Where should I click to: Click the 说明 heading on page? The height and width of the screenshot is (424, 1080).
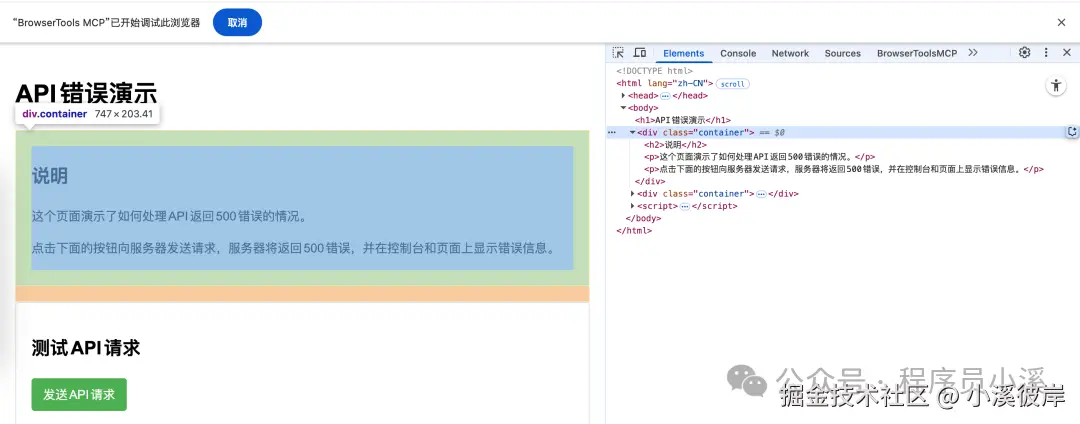coord(50,176)
